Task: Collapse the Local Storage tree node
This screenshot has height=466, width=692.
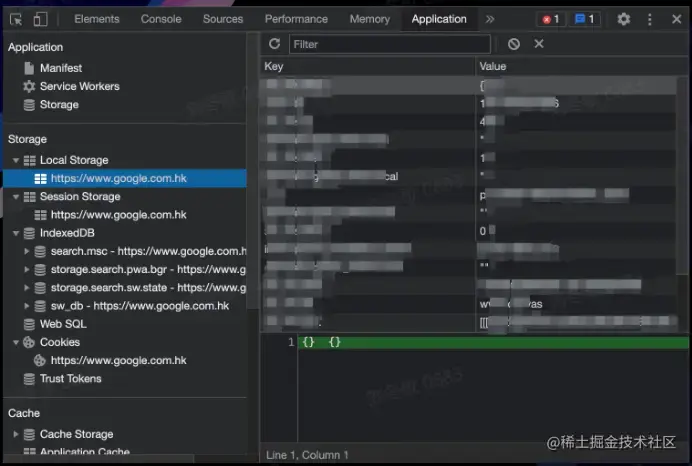Action: 16,160
